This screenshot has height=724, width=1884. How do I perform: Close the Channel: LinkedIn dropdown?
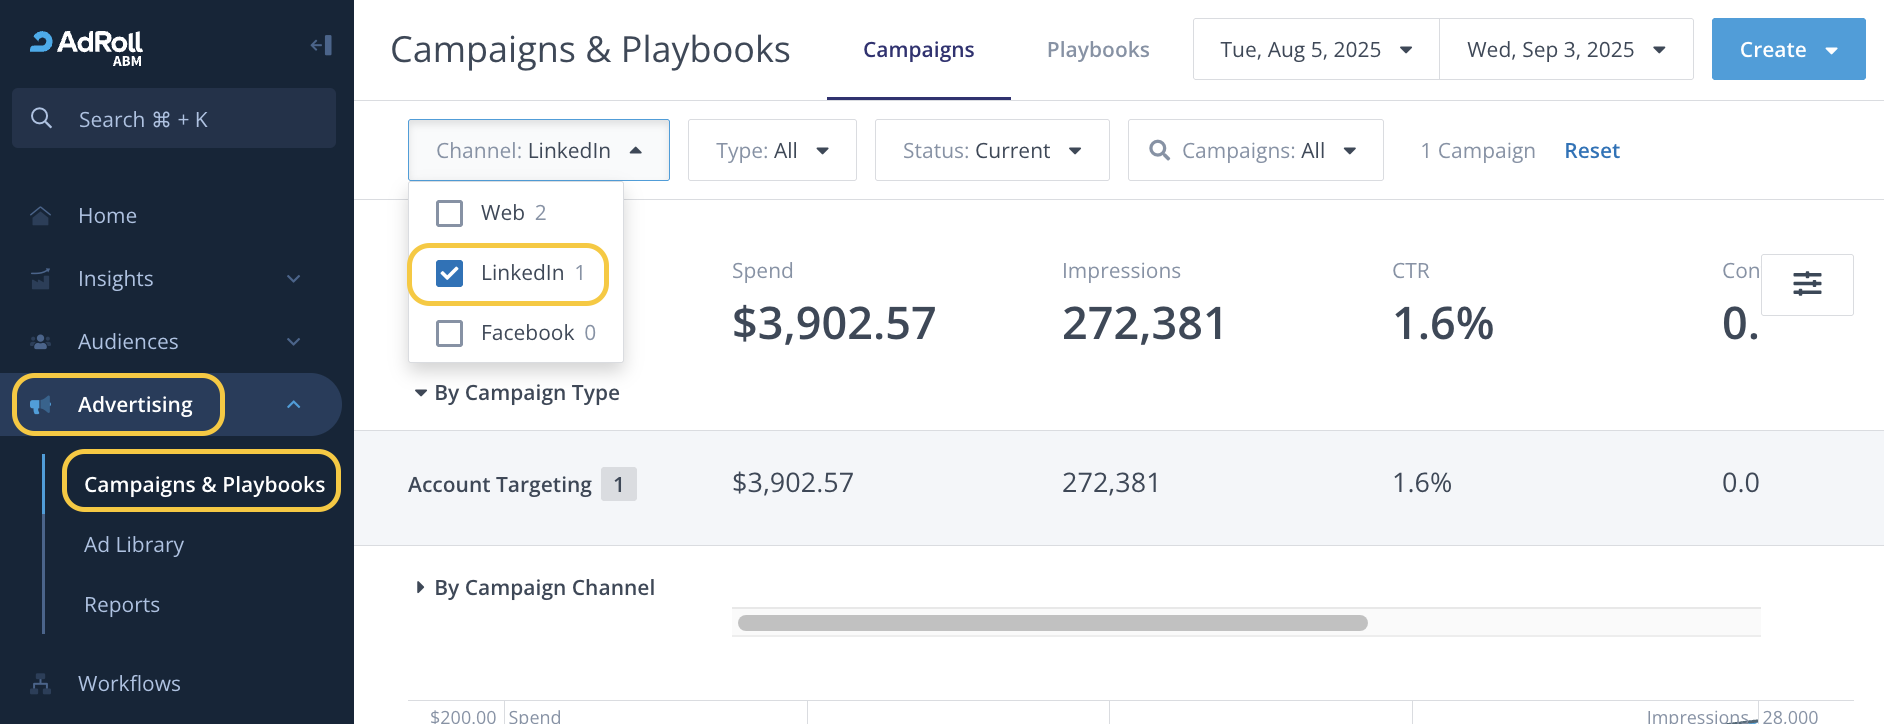click(539, 150)
